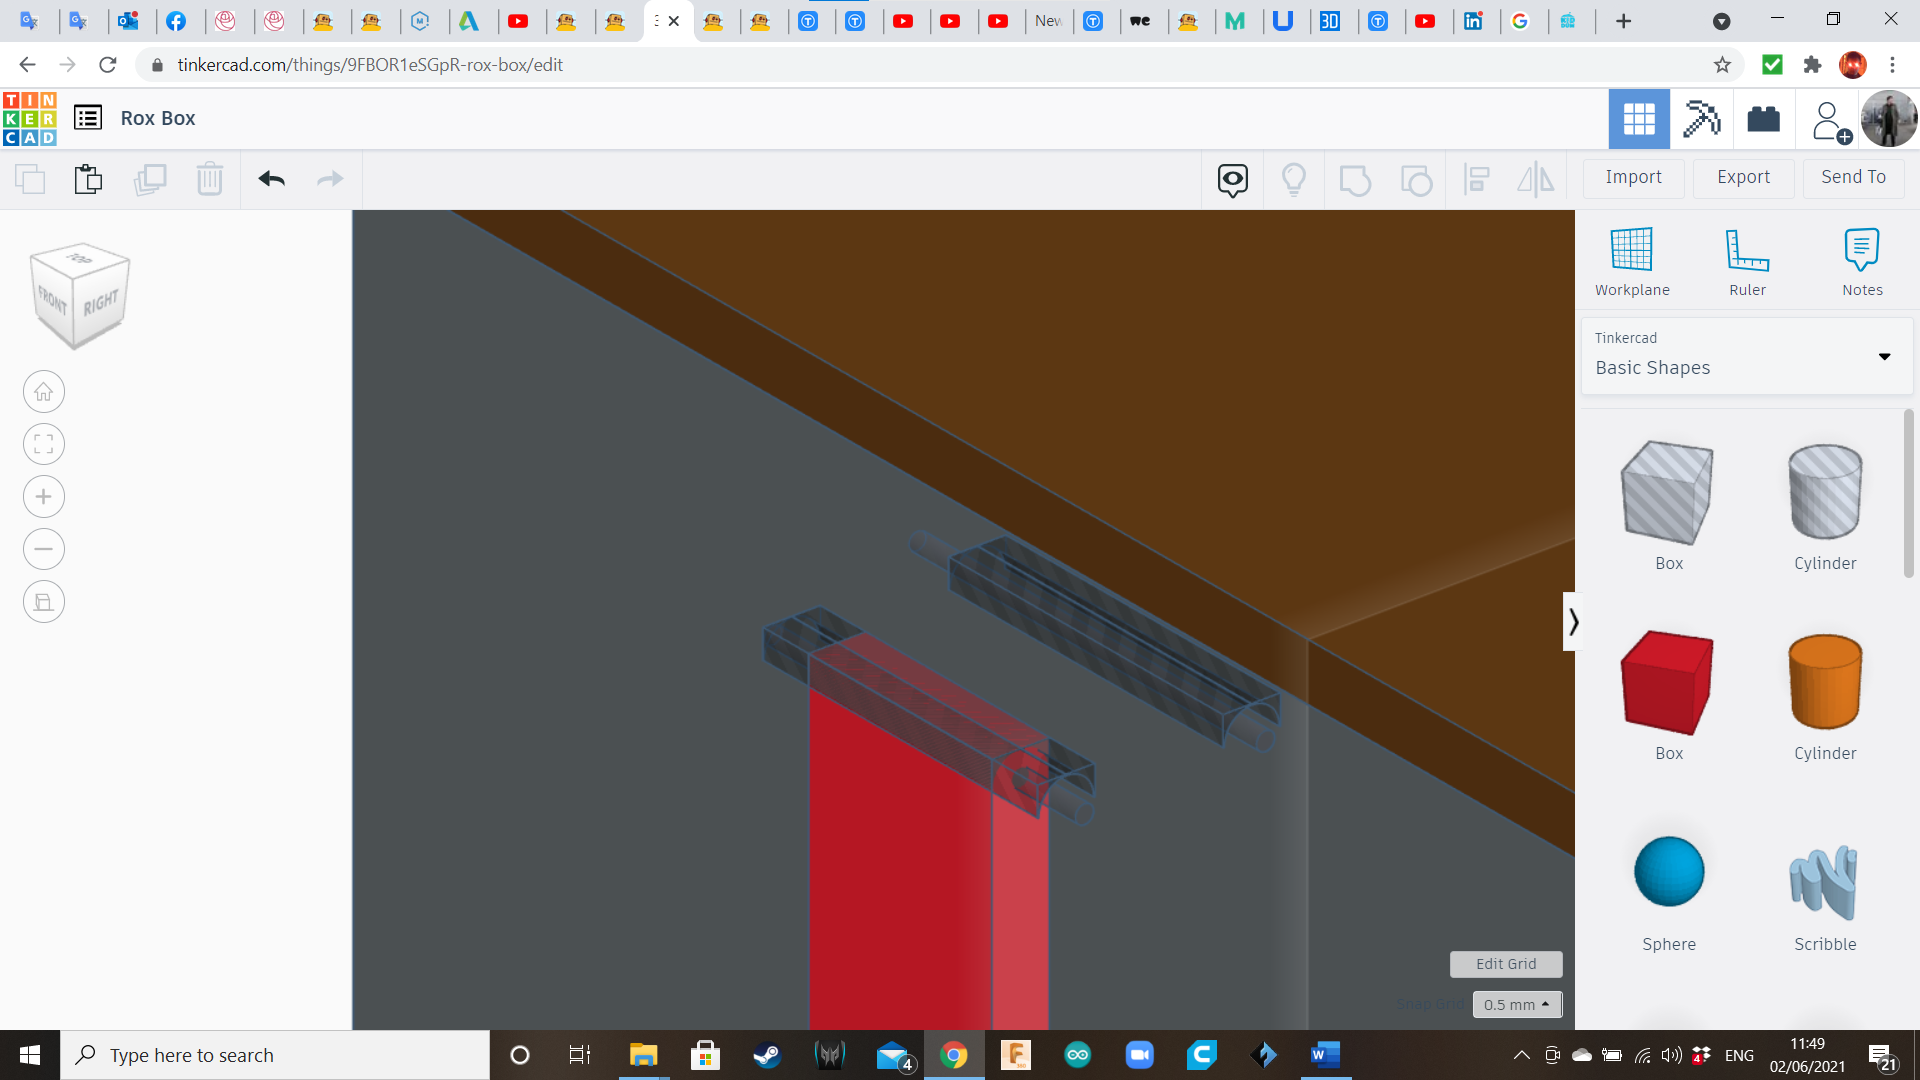Open the Export menu
Viewport: 1920px width, 1080px height.
[x=1743, y=177]
